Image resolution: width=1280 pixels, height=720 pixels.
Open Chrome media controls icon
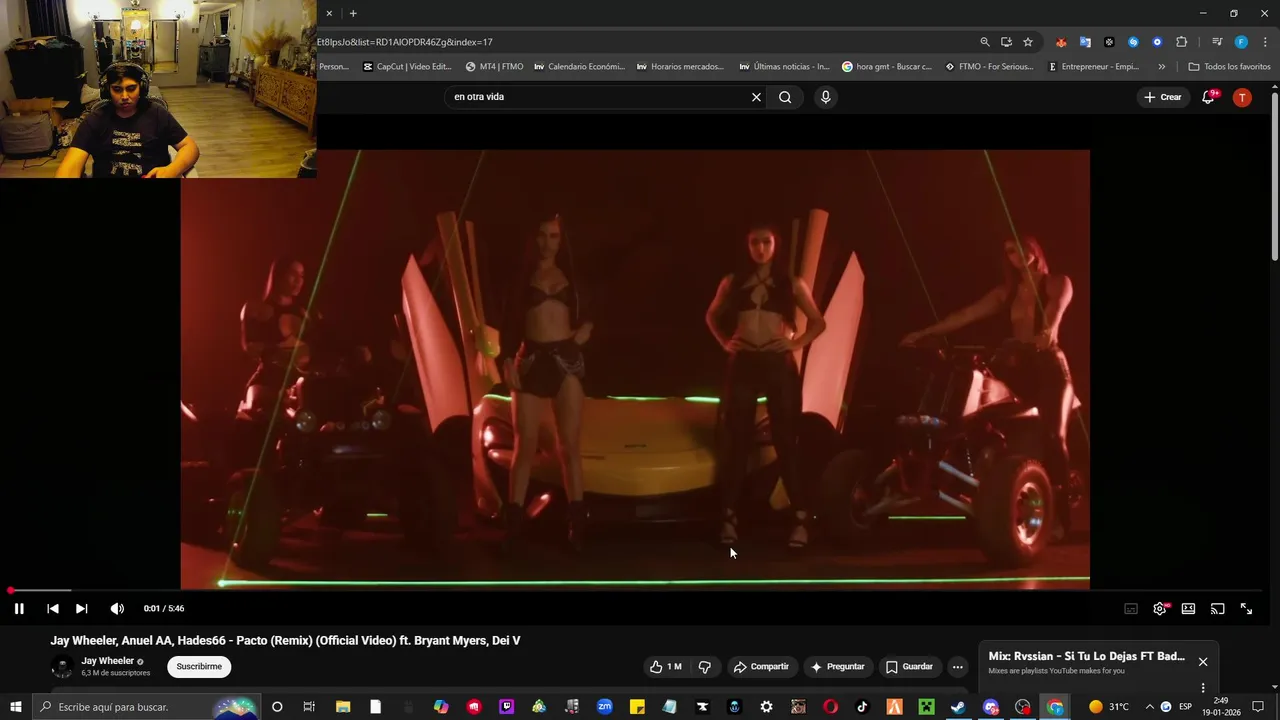[1217, 42]
